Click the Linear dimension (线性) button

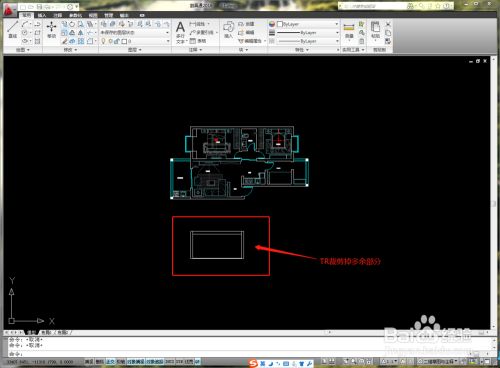point(200,24)
